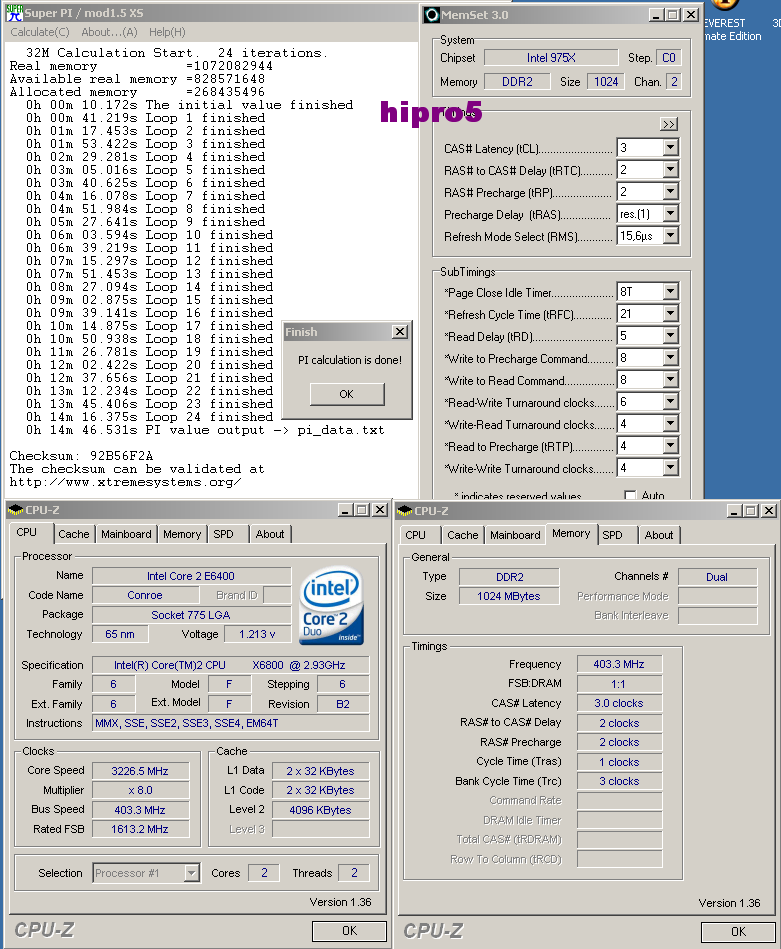Click the http://www.xtremesystems.org/ text
The width and height of the screenshot is (781, 949).
[125, 482]
